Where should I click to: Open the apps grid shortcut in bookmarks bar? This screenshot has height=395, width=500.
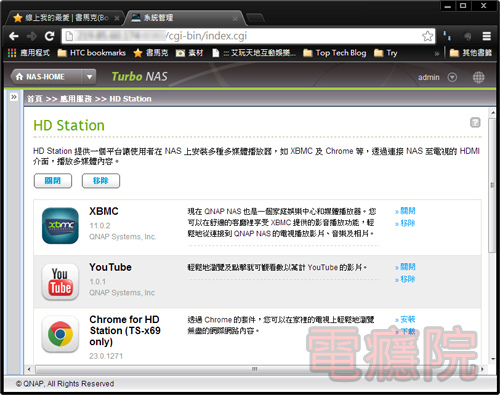[x=12, y=53]
